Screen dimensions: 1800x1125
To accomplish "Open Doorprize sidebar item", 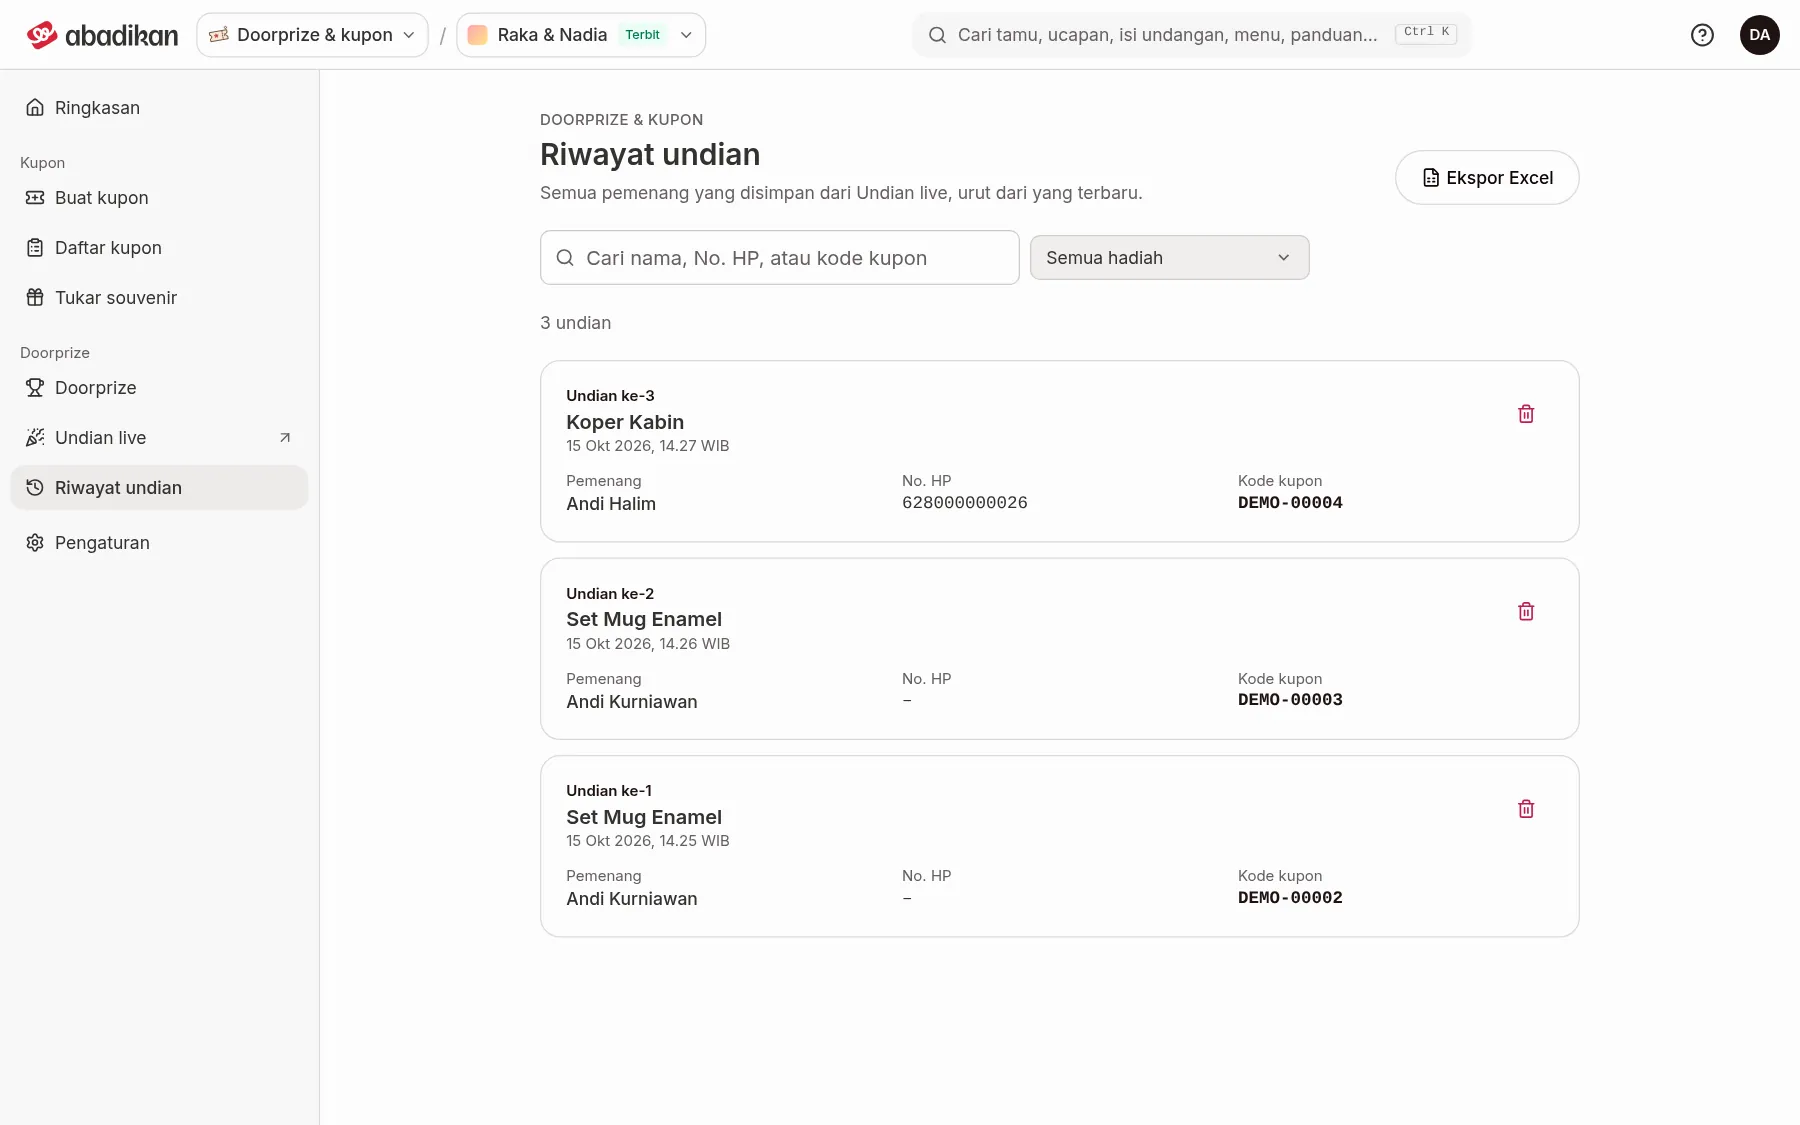I will coord(159,388).
